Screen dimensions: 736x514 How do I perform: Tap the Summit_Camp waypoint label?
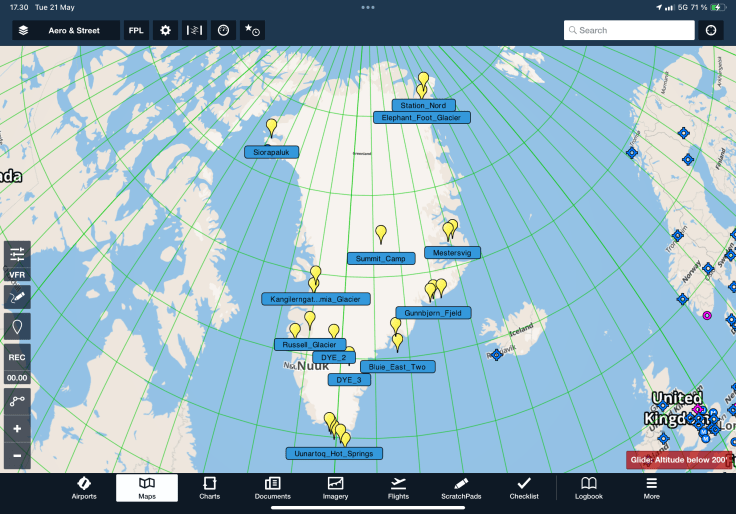[381, 258]
